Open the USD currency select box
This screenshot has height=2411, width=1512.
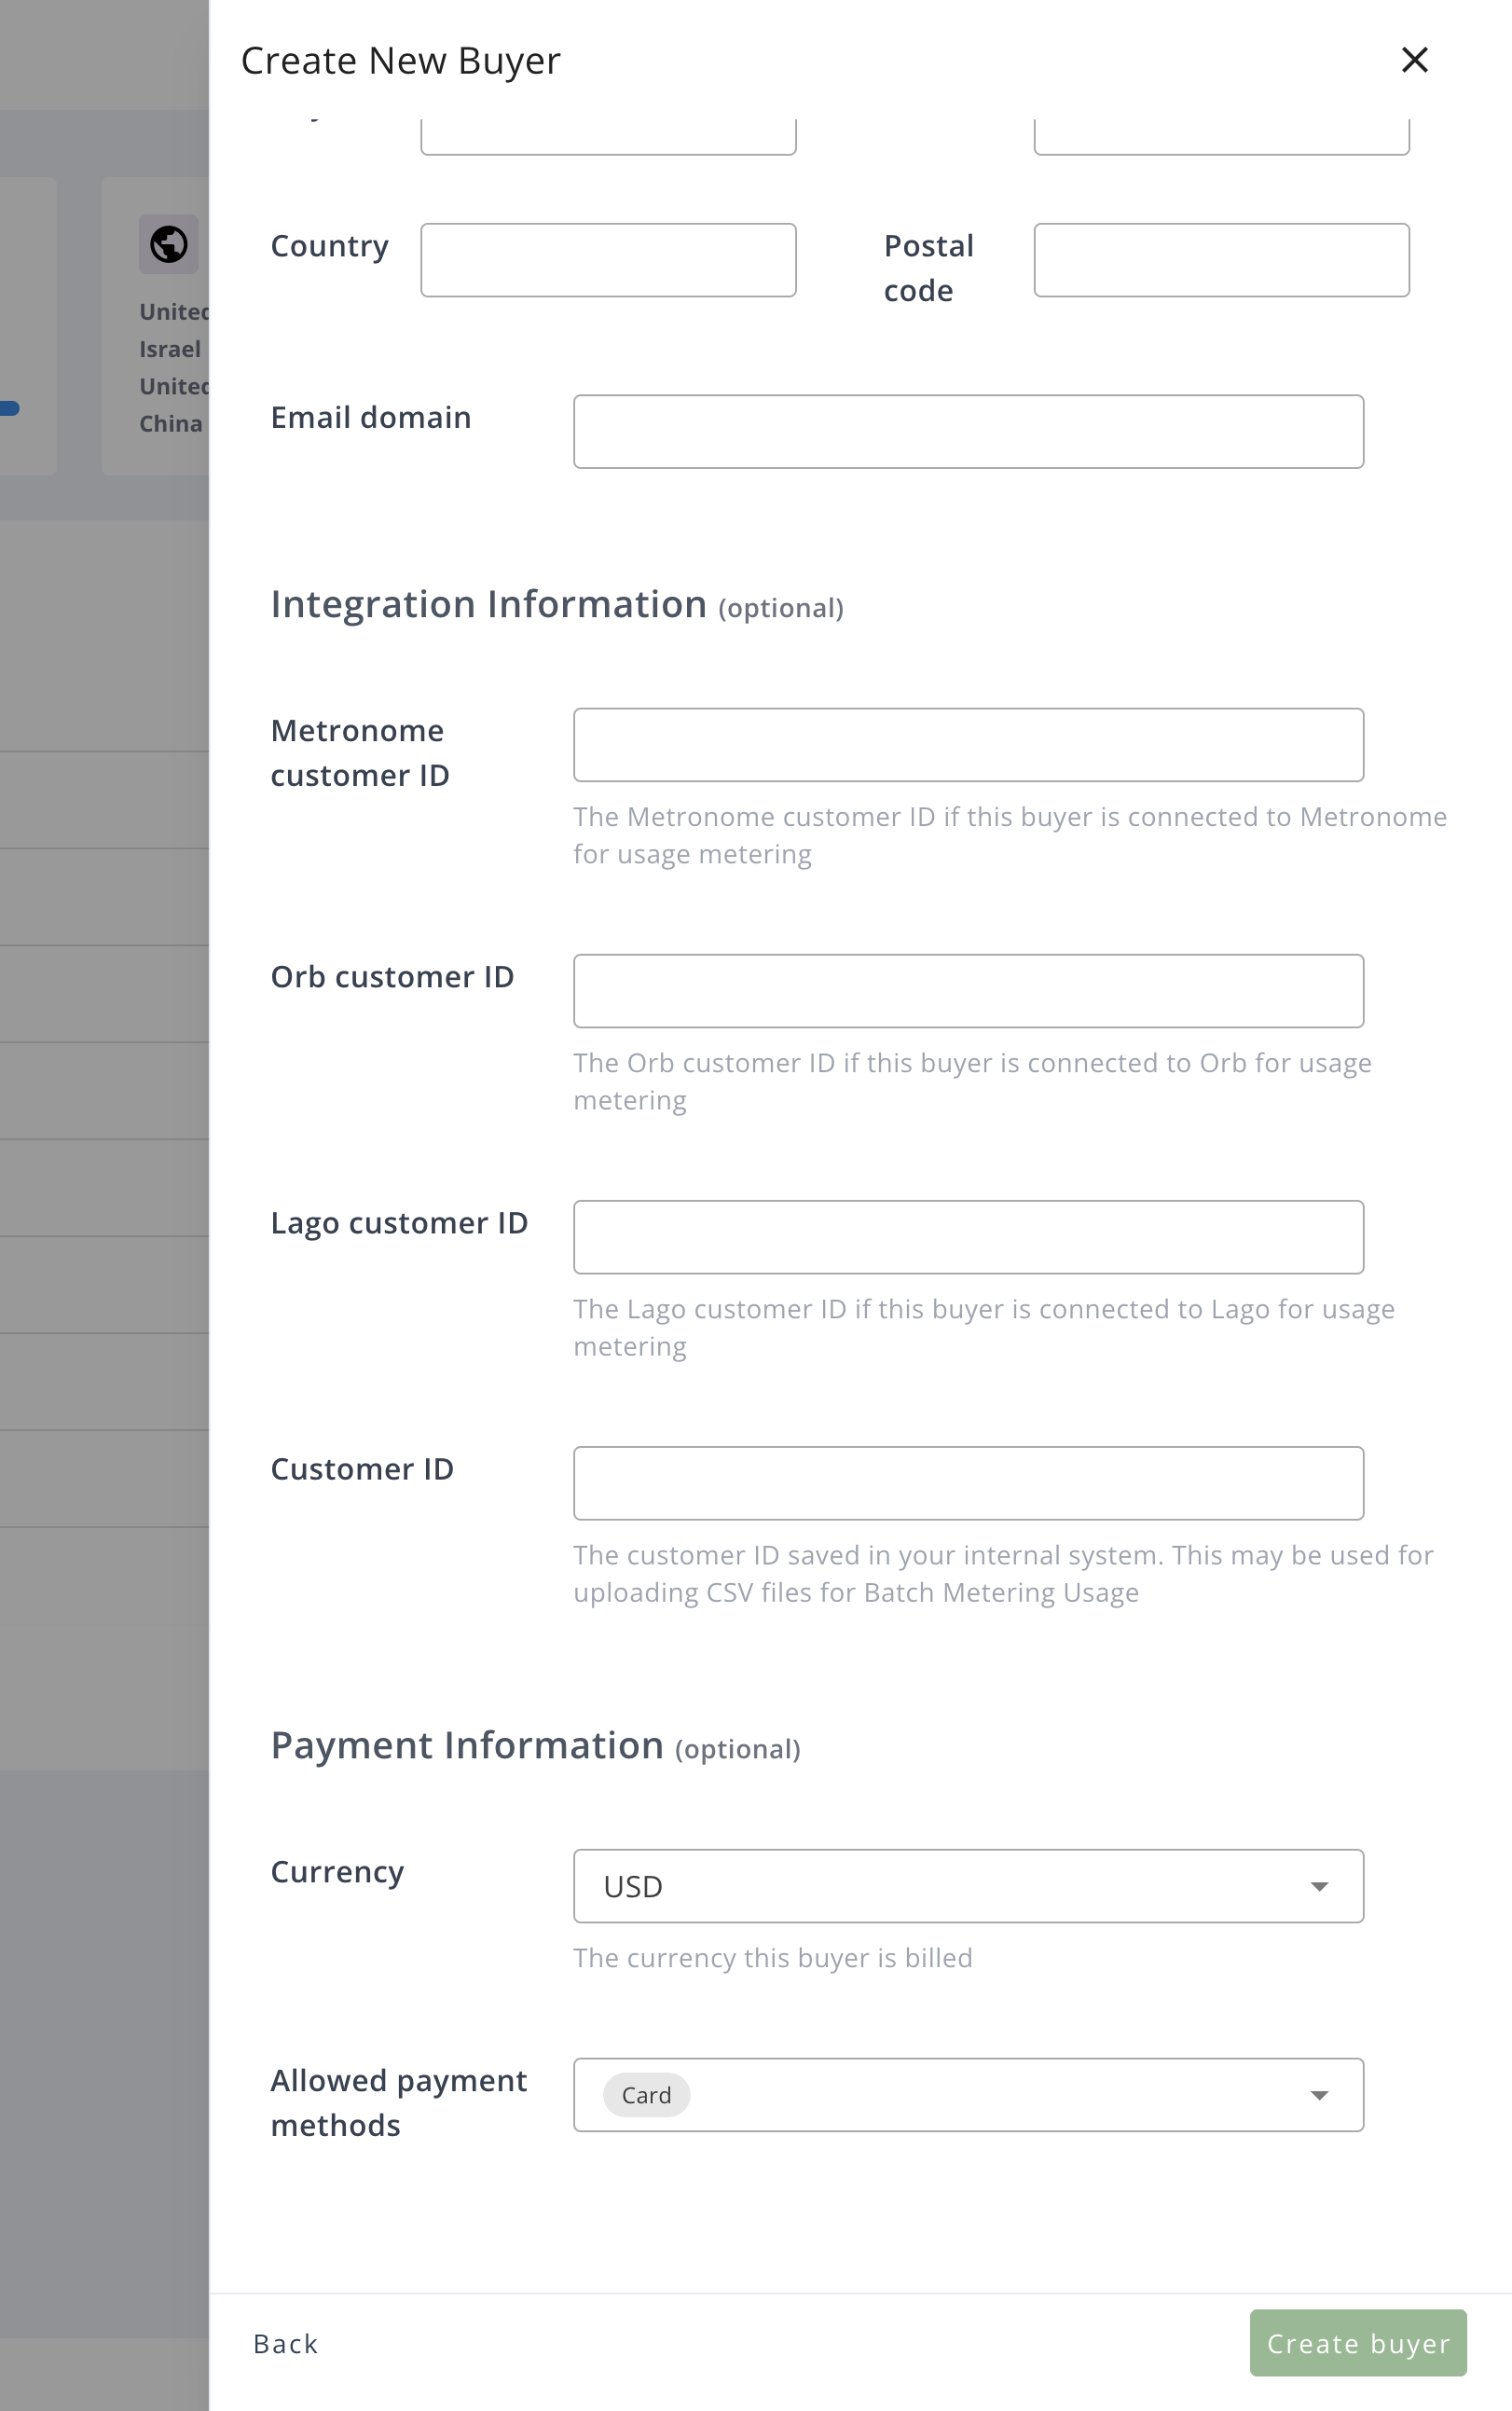(940, 1886)
